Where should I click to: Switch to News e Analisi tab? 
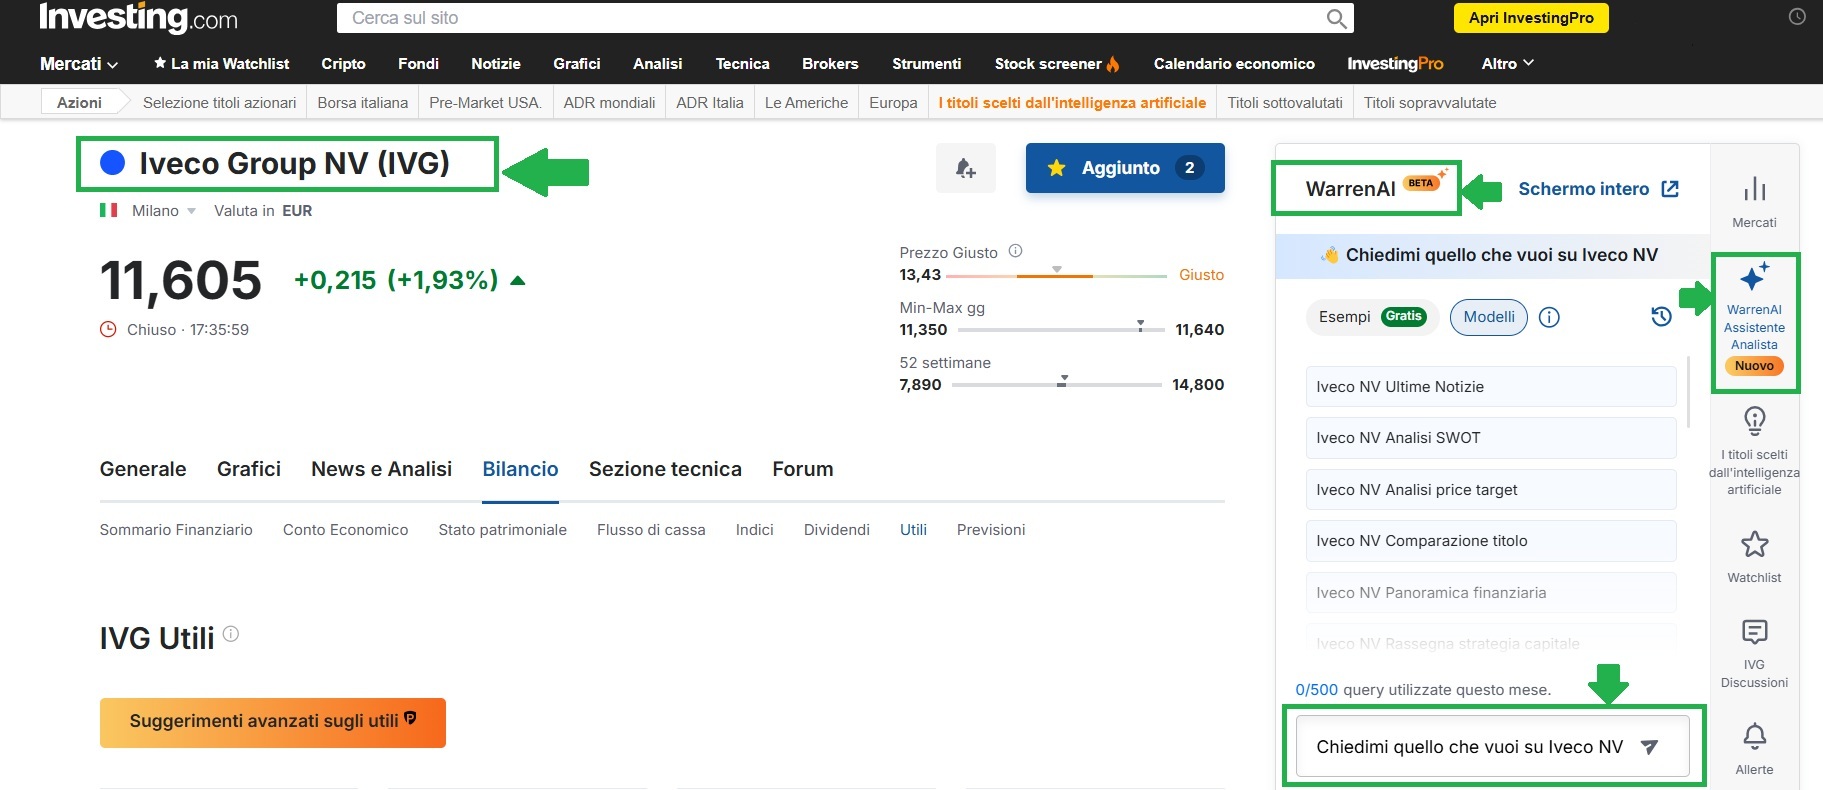(x=382, y=469)
